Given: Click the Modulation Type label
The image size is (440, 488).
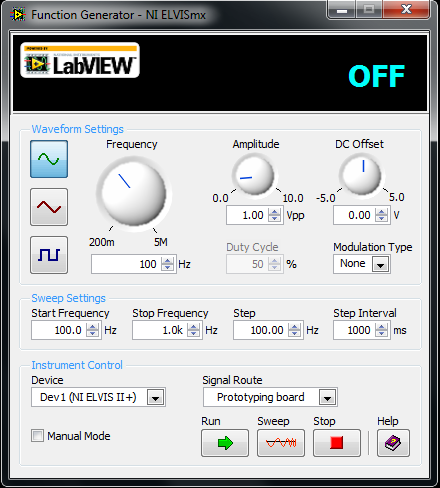Looking at the screenshot, I should [x=373, y=247].
